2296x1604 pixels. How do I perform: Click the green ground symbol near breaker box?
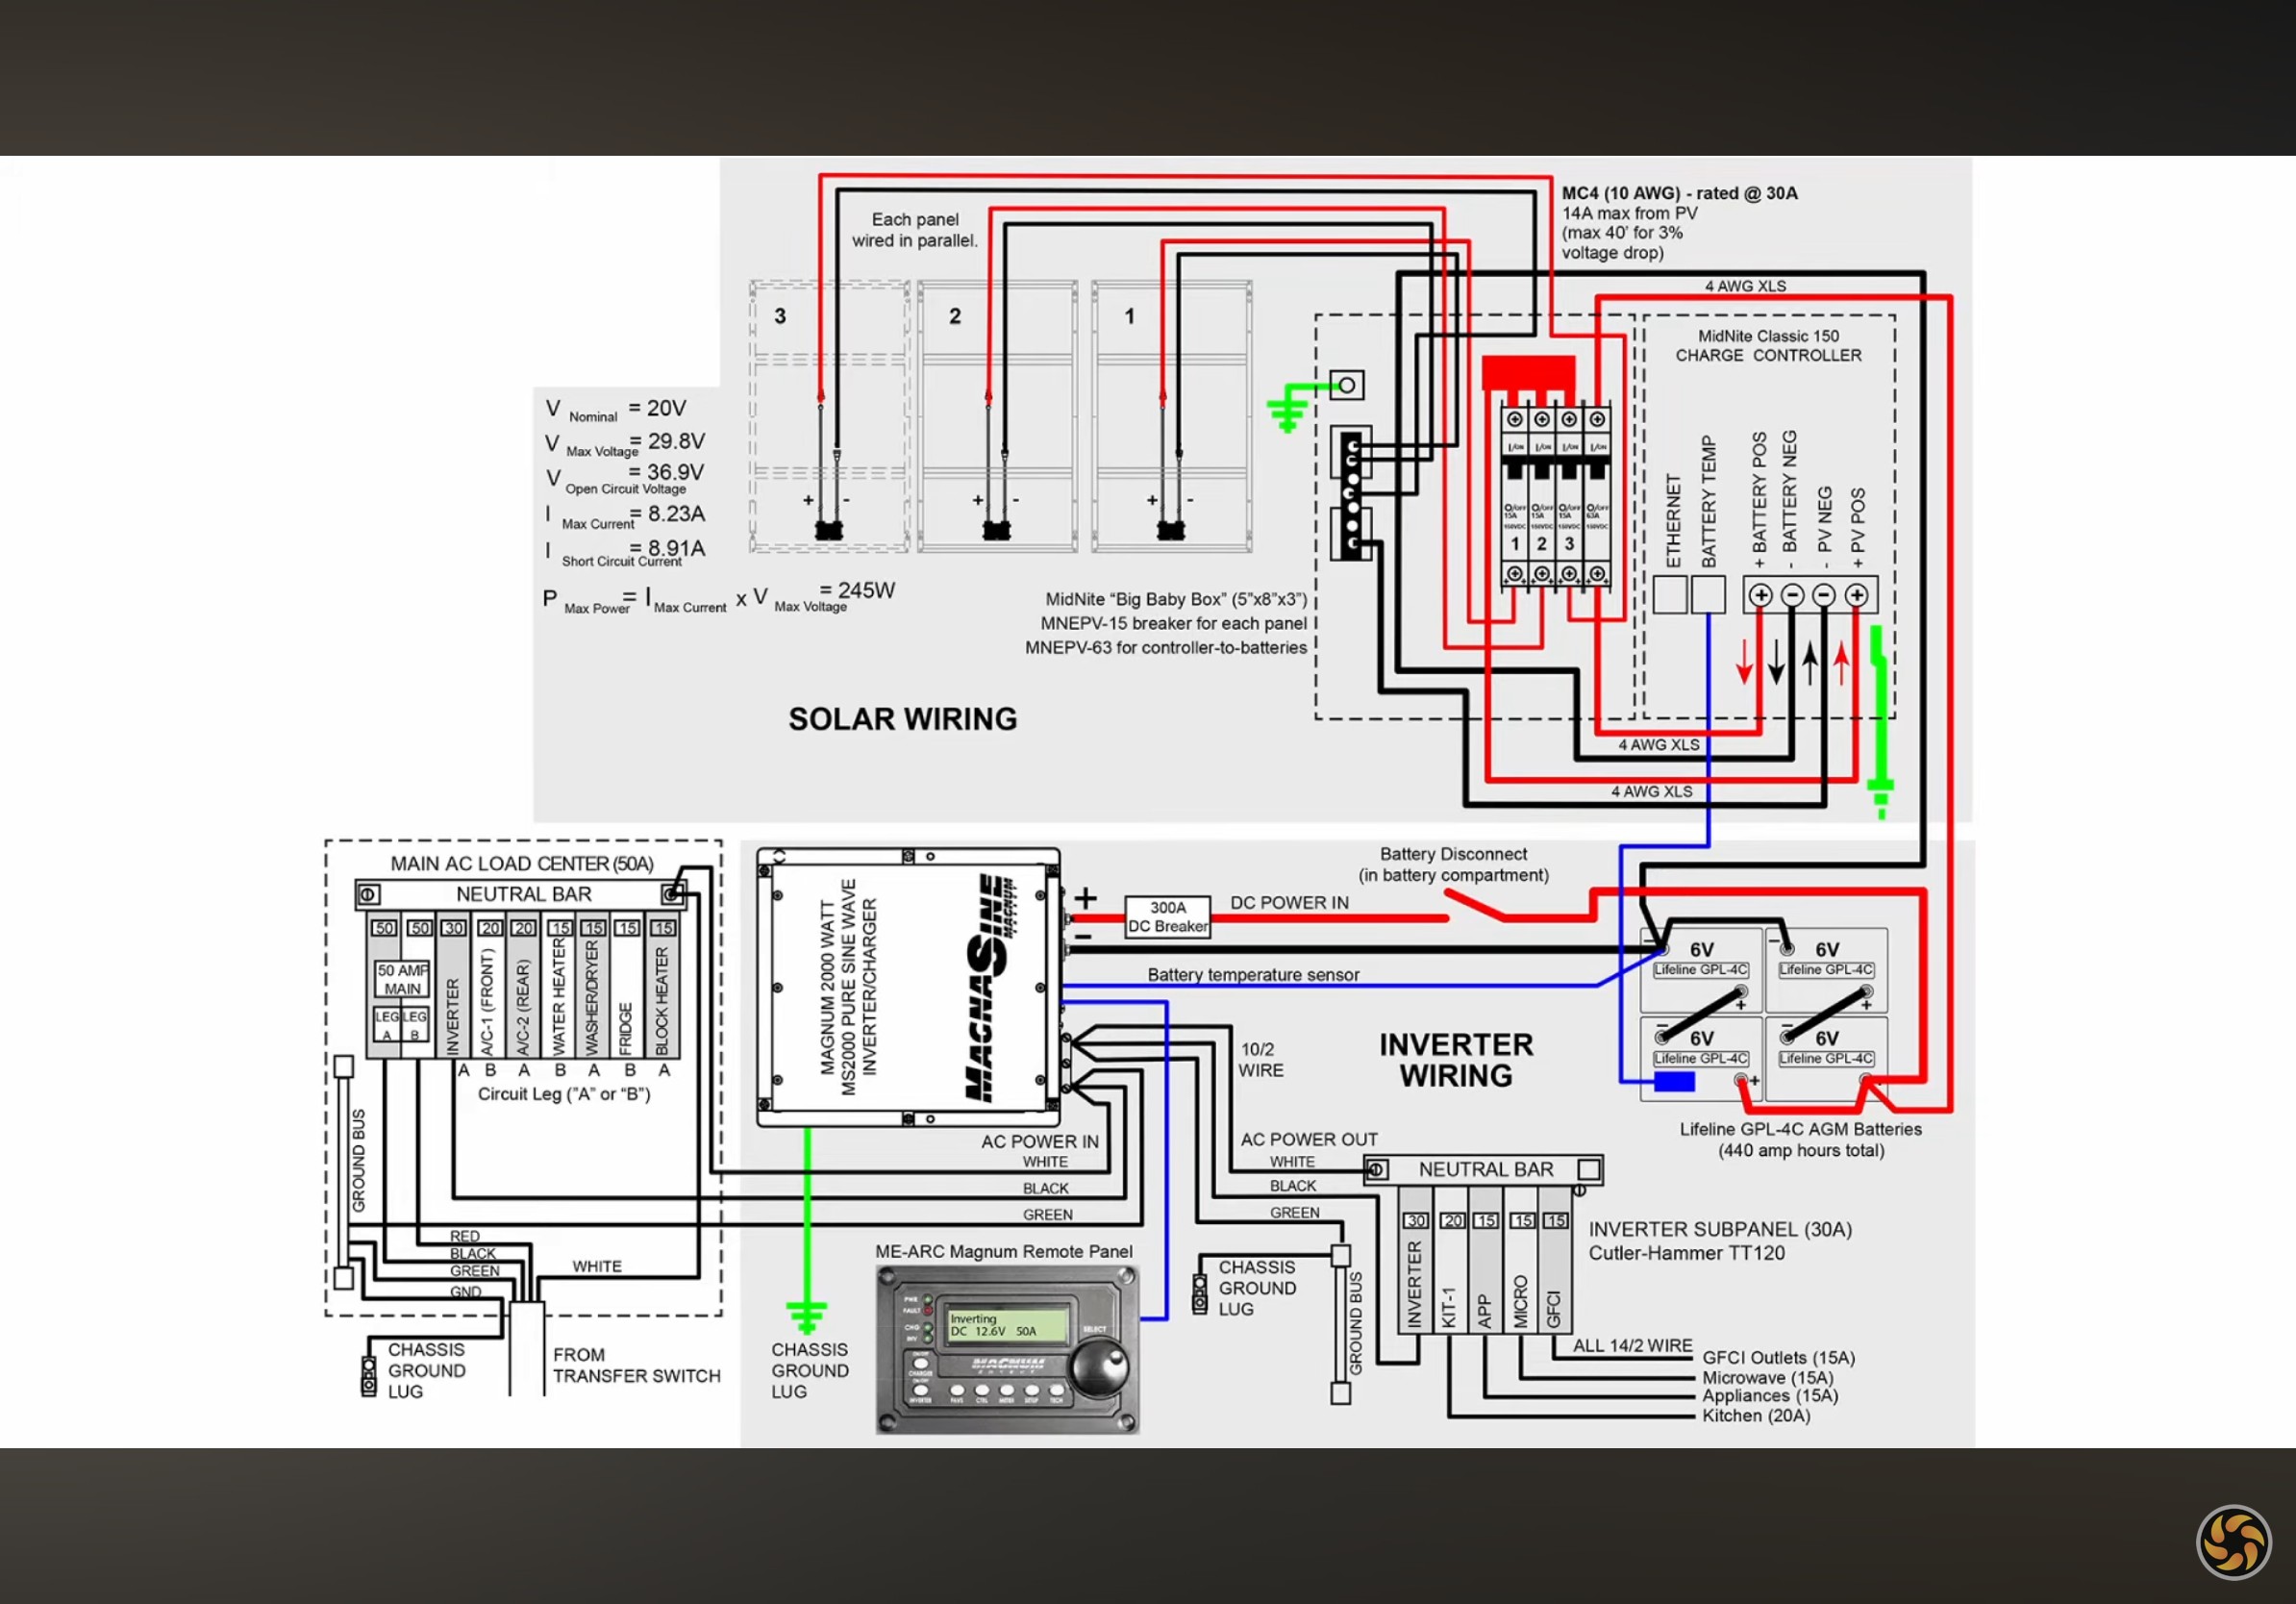(1288, 407)
